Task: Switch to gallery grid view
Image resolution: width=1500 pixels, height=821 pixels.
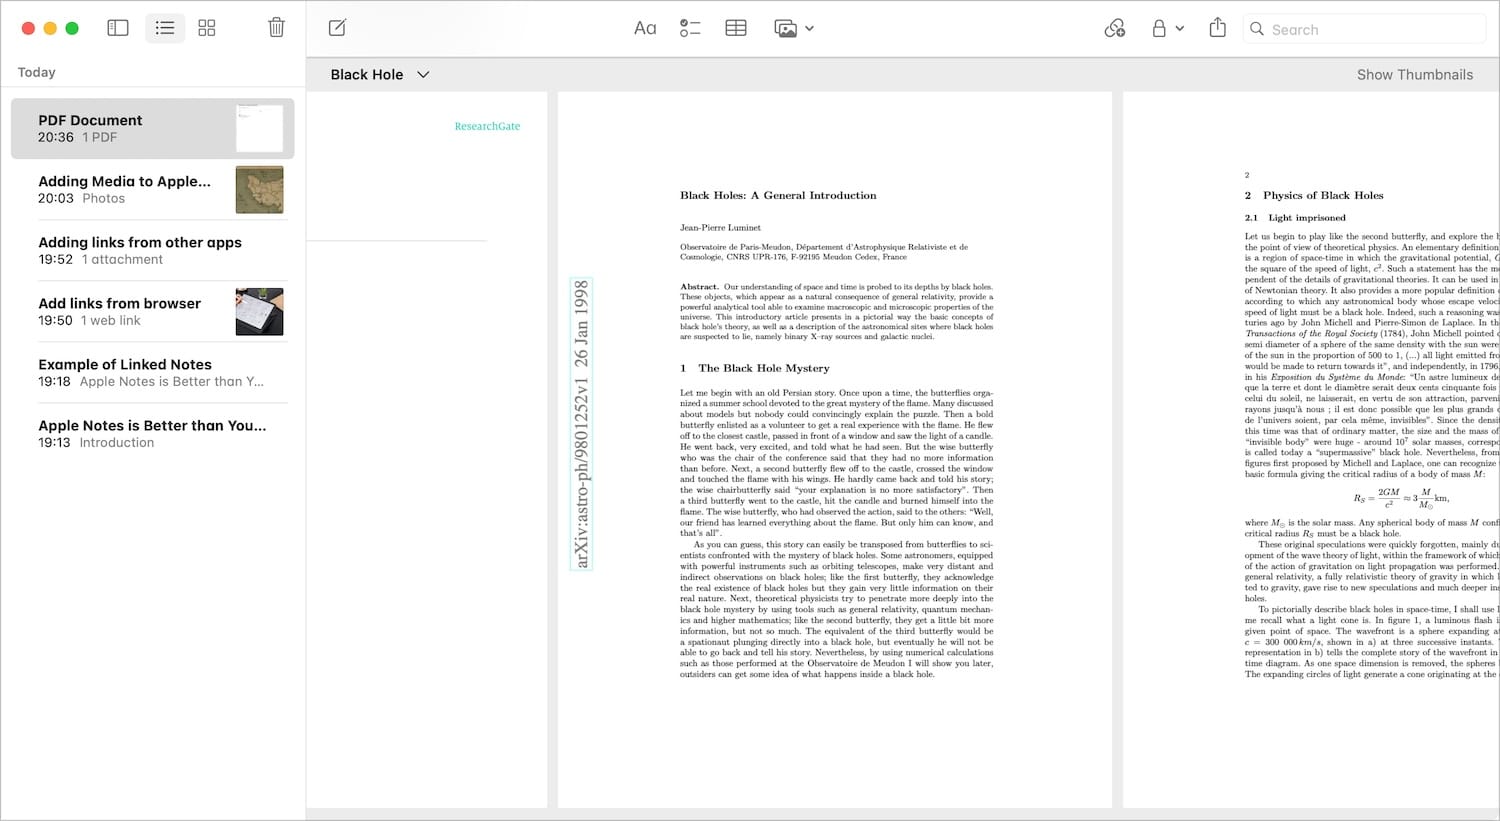Action: (x=207, y=28)
